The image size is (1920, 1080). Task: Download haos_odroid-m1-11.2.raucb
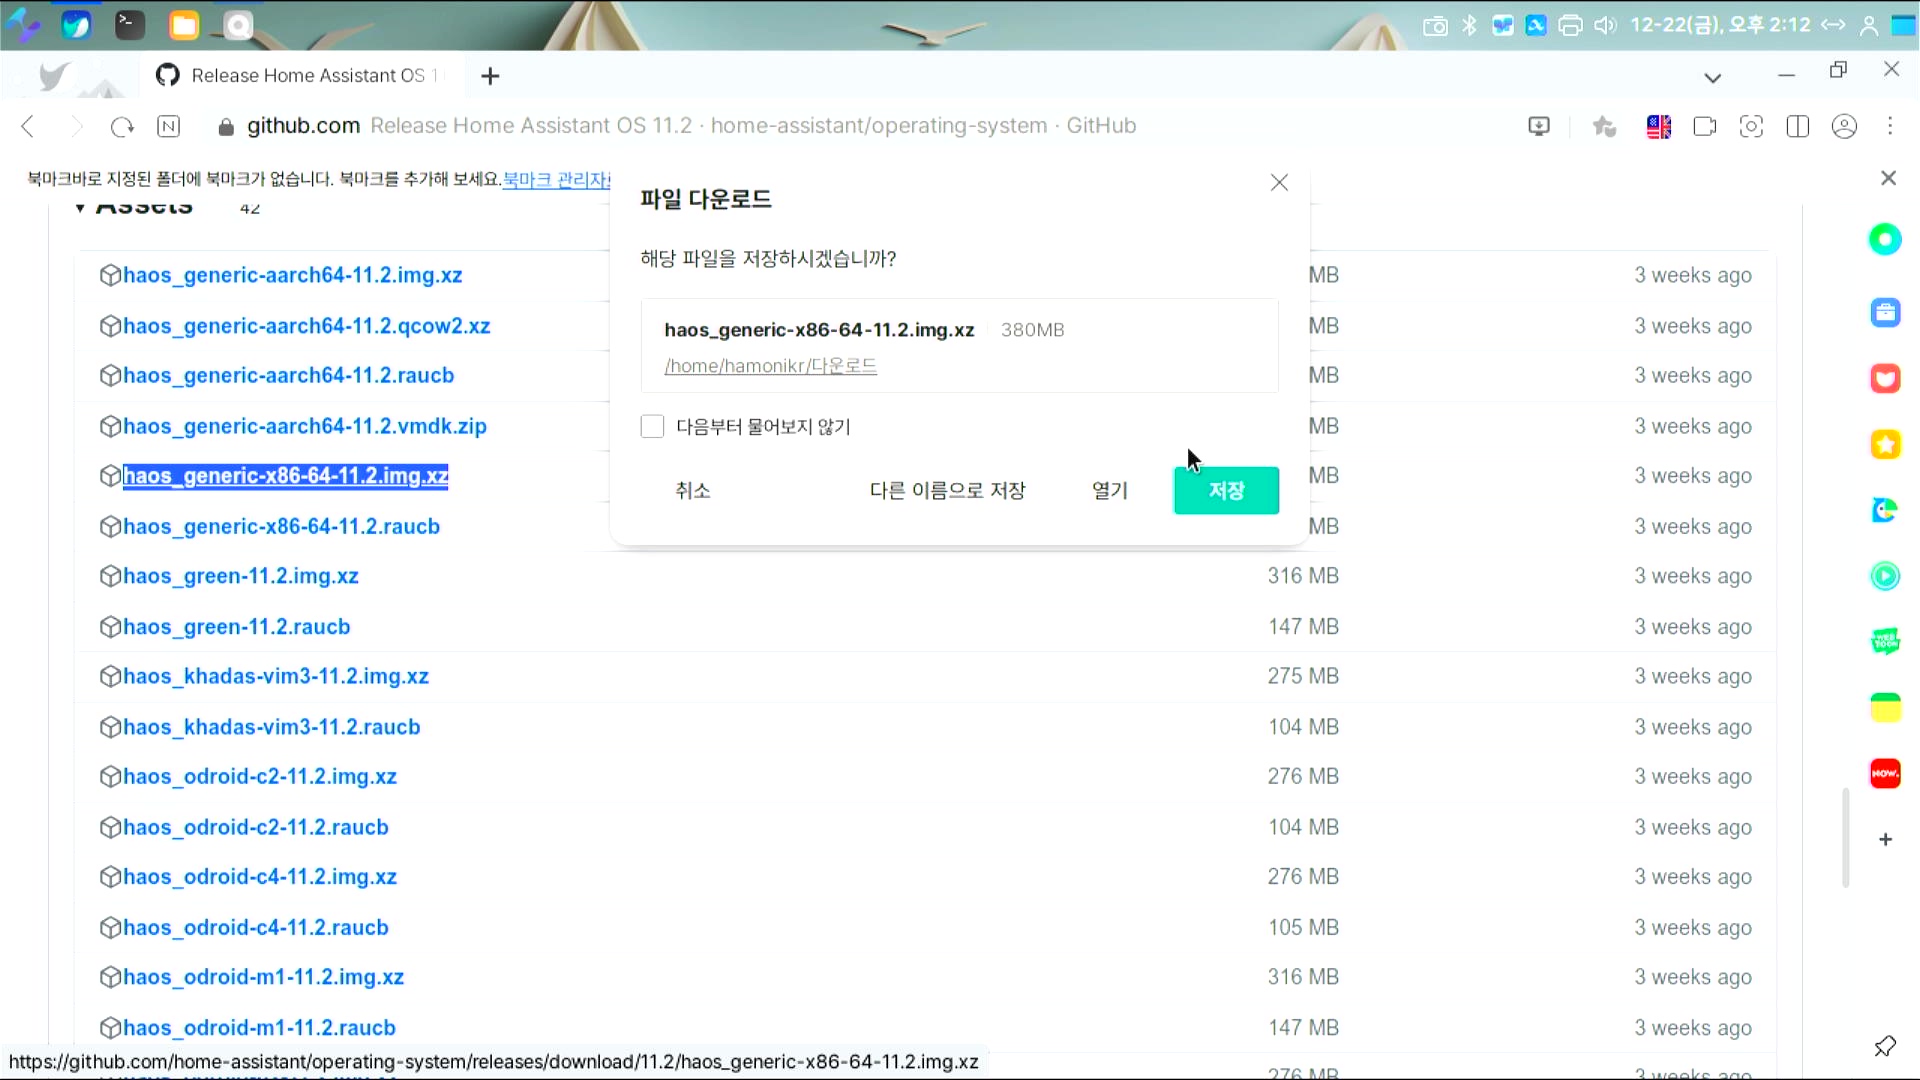click(x=259, y=1027)
